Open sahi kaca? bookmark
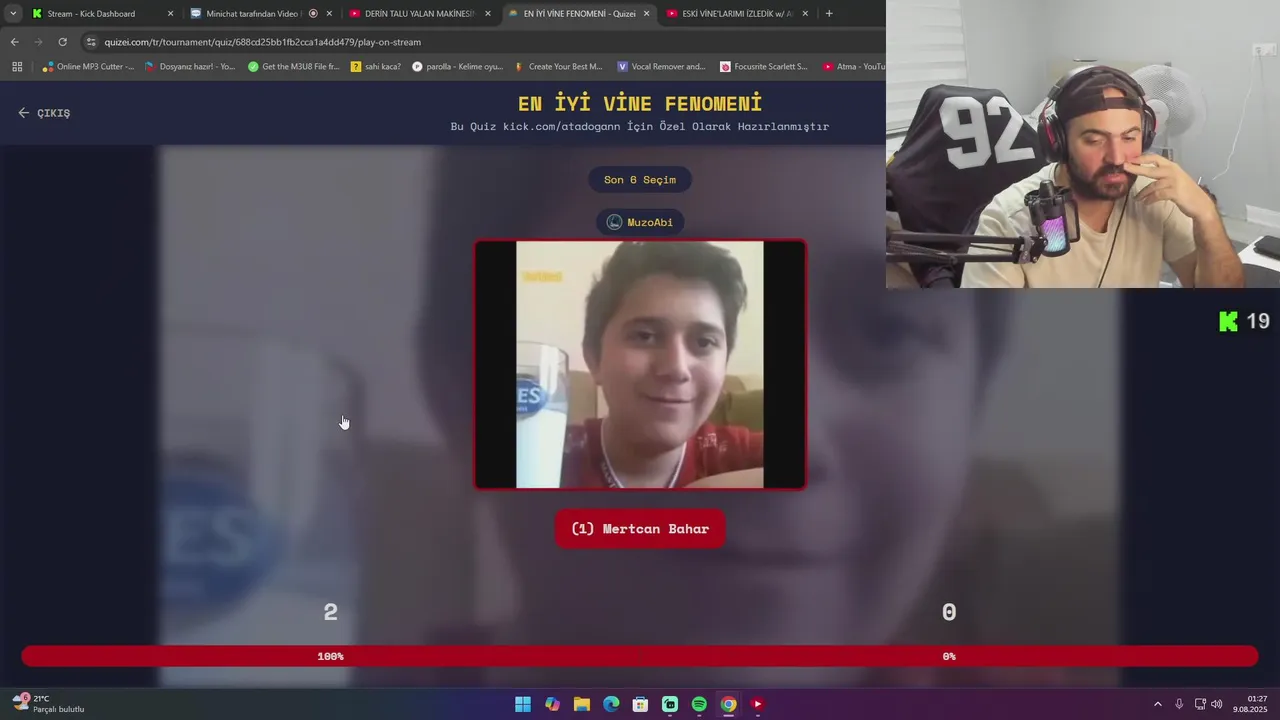Image resolution: width=1280 pixels, height=720 pixels. pyautogui.click(x=376, y=67)
